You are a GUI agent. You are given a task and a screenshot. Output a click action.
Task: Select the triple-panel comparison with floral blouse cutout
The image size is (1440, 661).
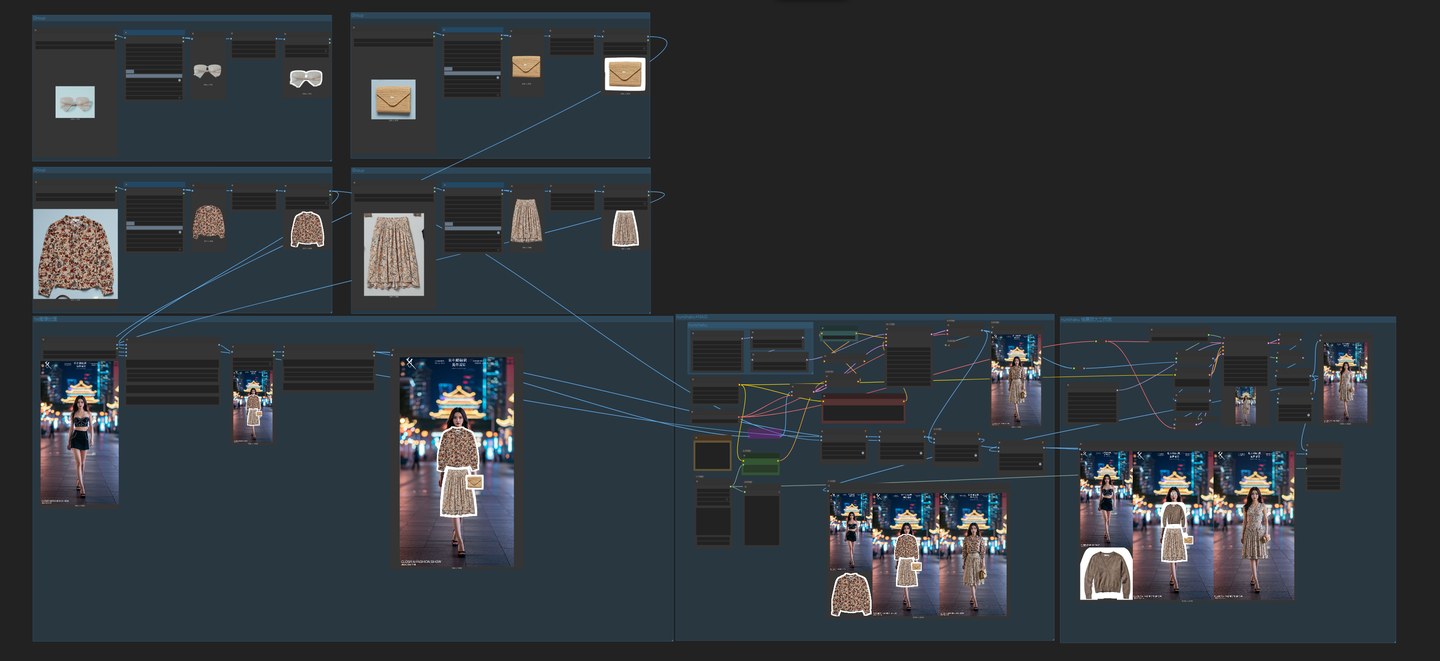pyautogui.click(x=917, y=553)
